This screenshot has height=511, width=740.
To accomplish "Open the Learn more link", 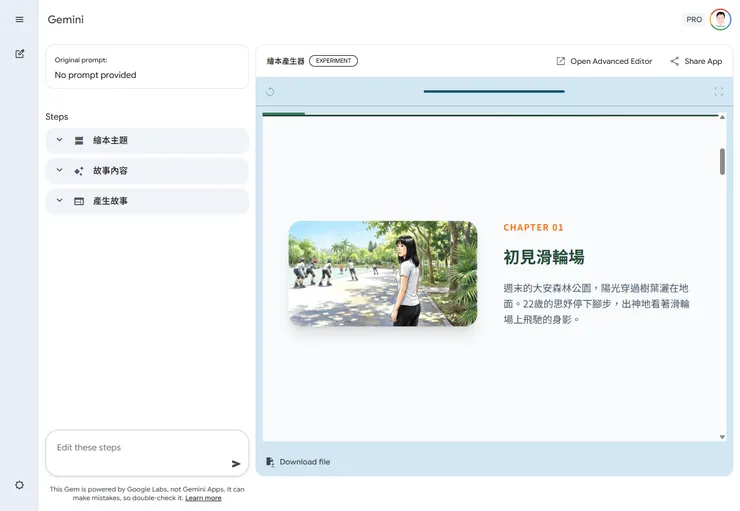I will click(x=203, y=498).
